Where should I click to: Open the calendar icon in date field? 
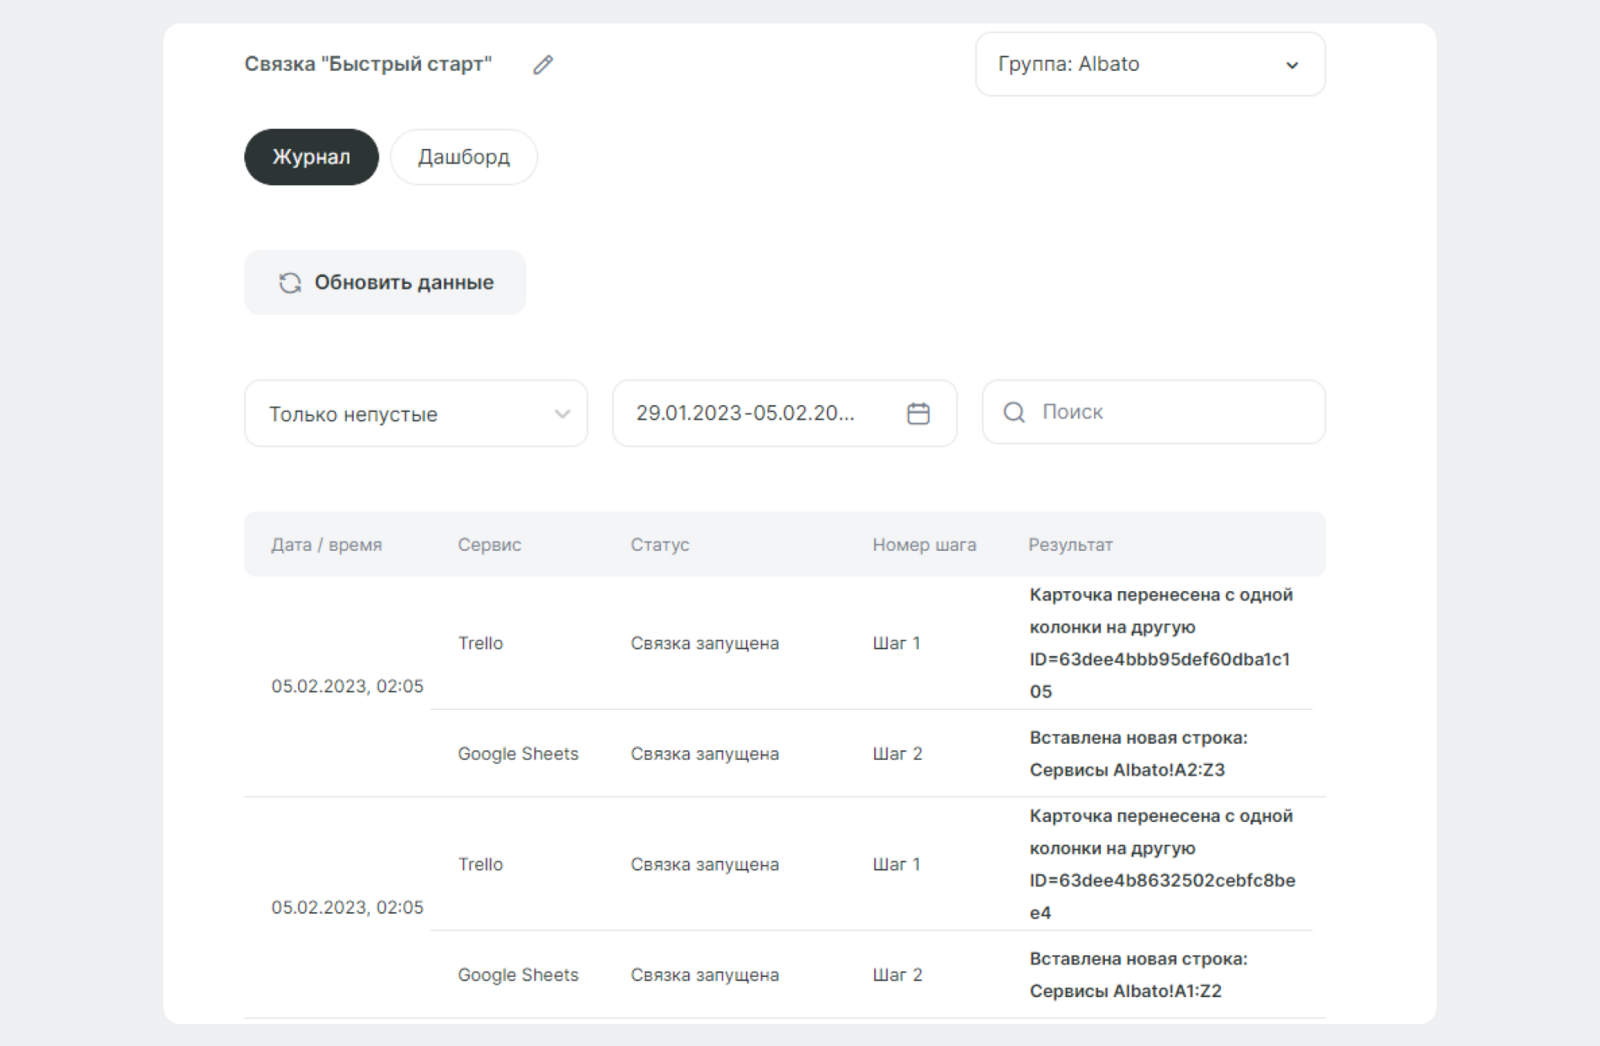pyautogui.click(x=918, y=413)
